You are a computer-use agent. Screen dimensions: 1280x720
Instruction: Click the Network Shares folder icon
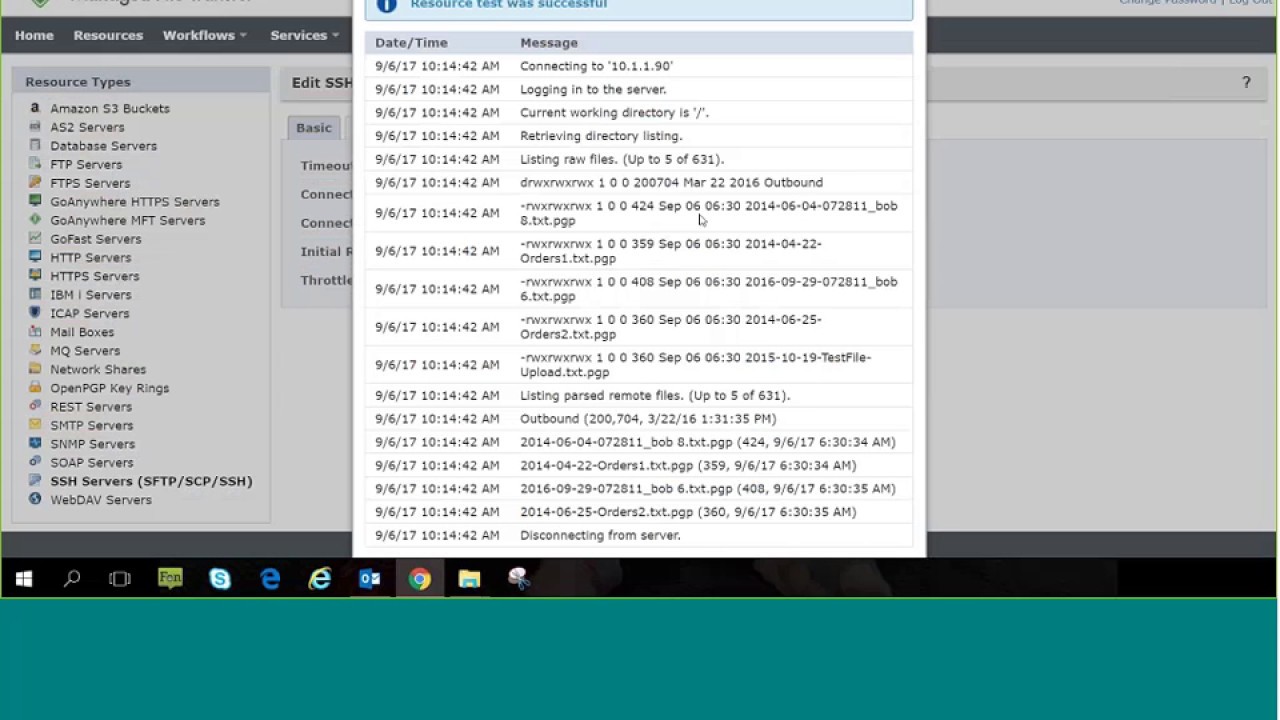[x=35, y=369]
